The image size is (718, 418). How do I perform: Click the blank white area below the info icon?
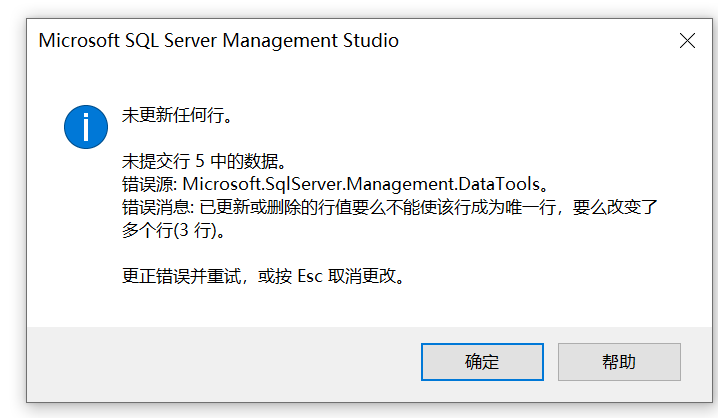(85, 230)
